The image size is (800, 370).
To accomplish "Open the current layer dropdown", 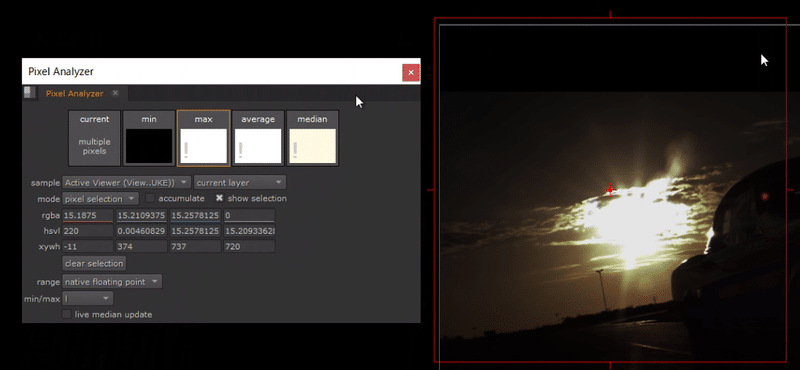I will click(240, 182).
